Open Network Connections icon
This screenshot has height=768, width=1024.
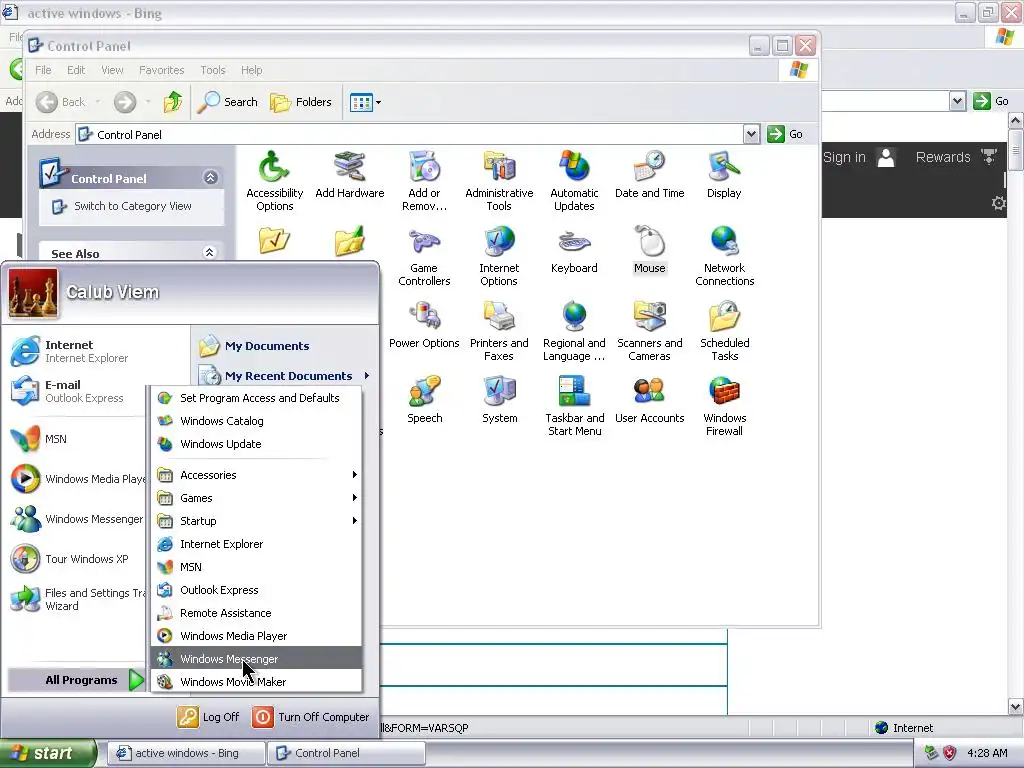(x=724, y=256)
